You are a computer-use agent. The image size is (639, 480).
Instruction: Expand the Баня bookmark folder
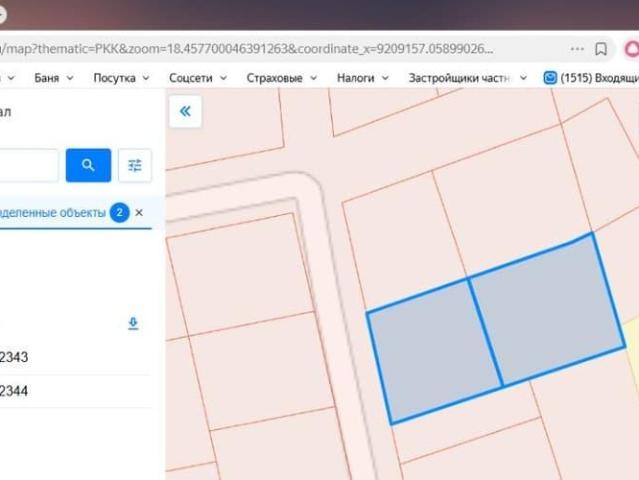click(53, 78)
